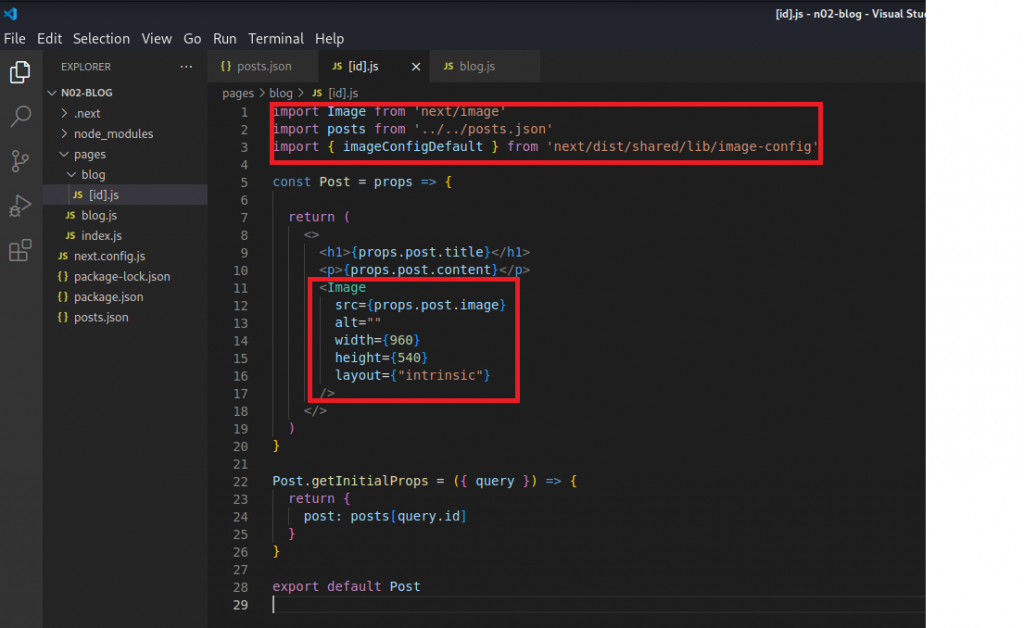Click props.post.content on line 10
Image resolution: width=1024 pixels, height=628 pixels.
[421, 270]
